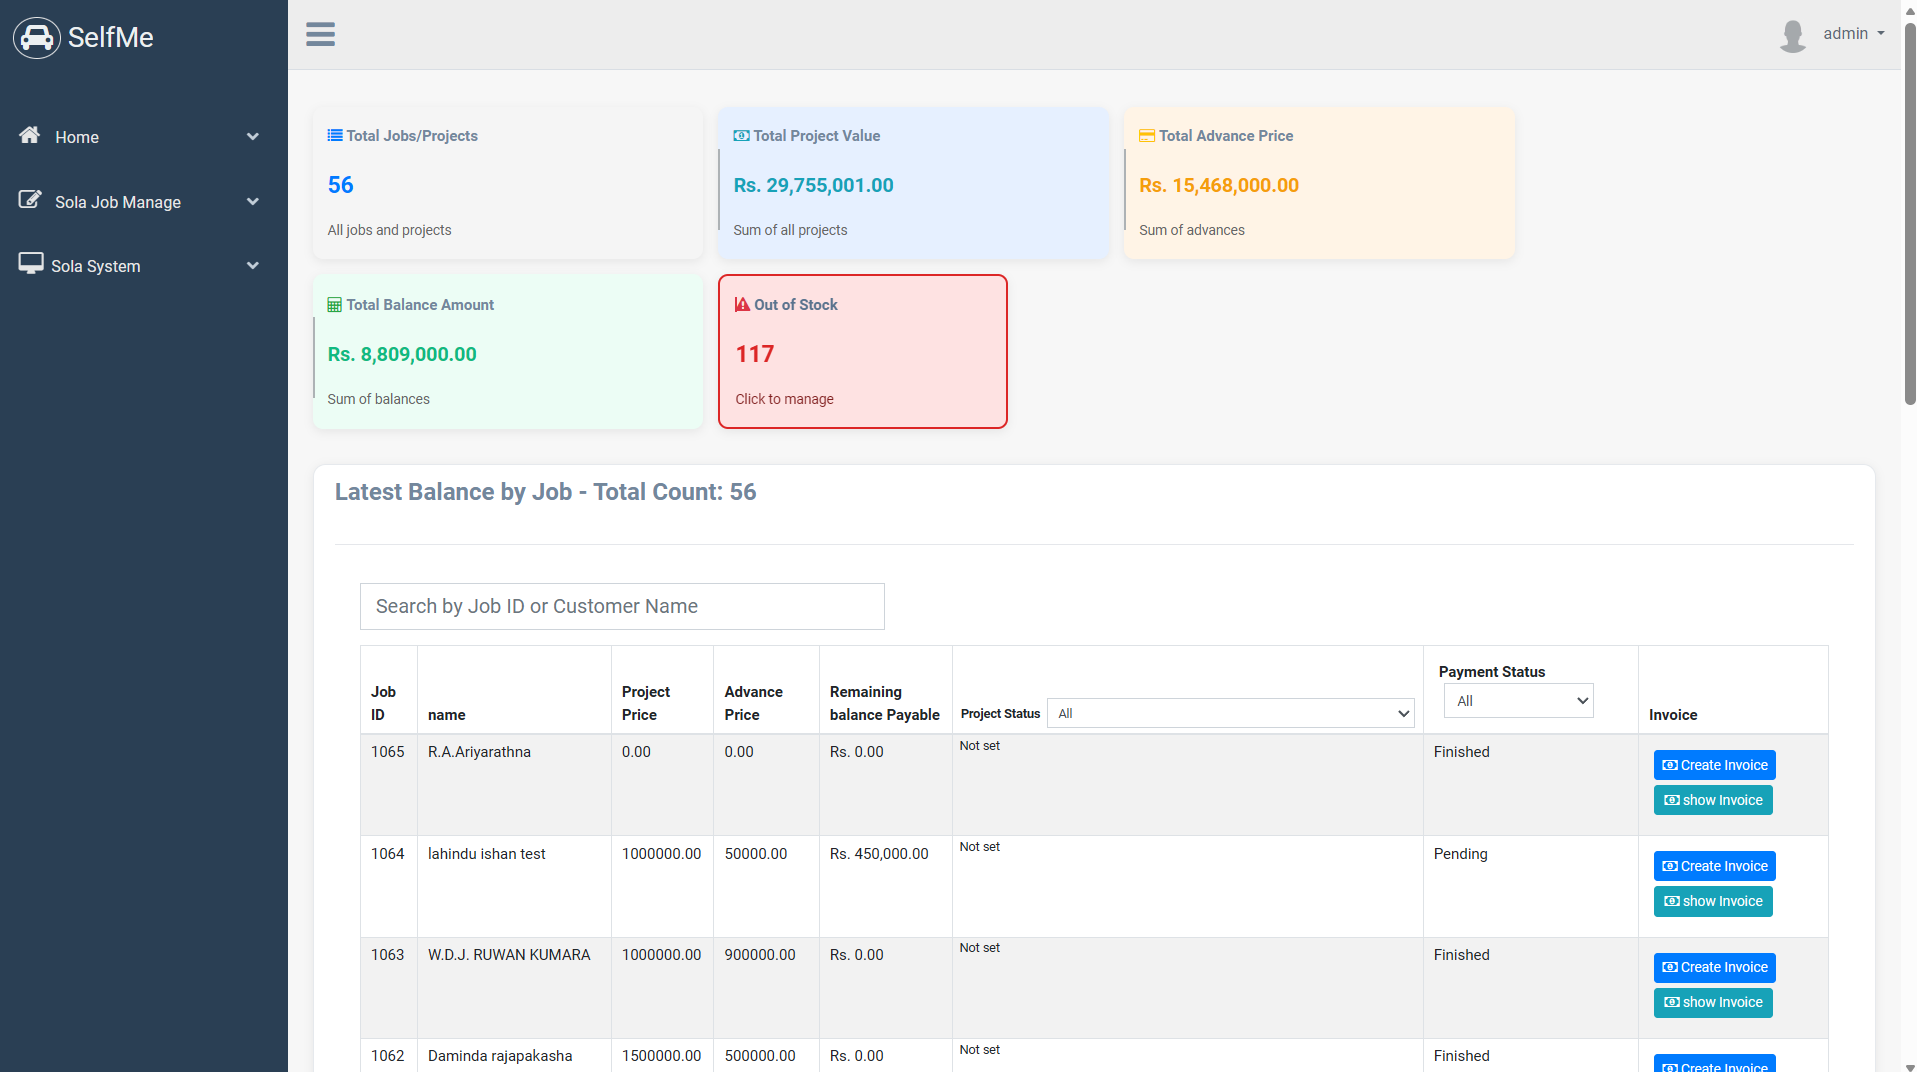Toggle the hamburger sidebar menu icon
1917x1072 pixels.
coord(320,34)
